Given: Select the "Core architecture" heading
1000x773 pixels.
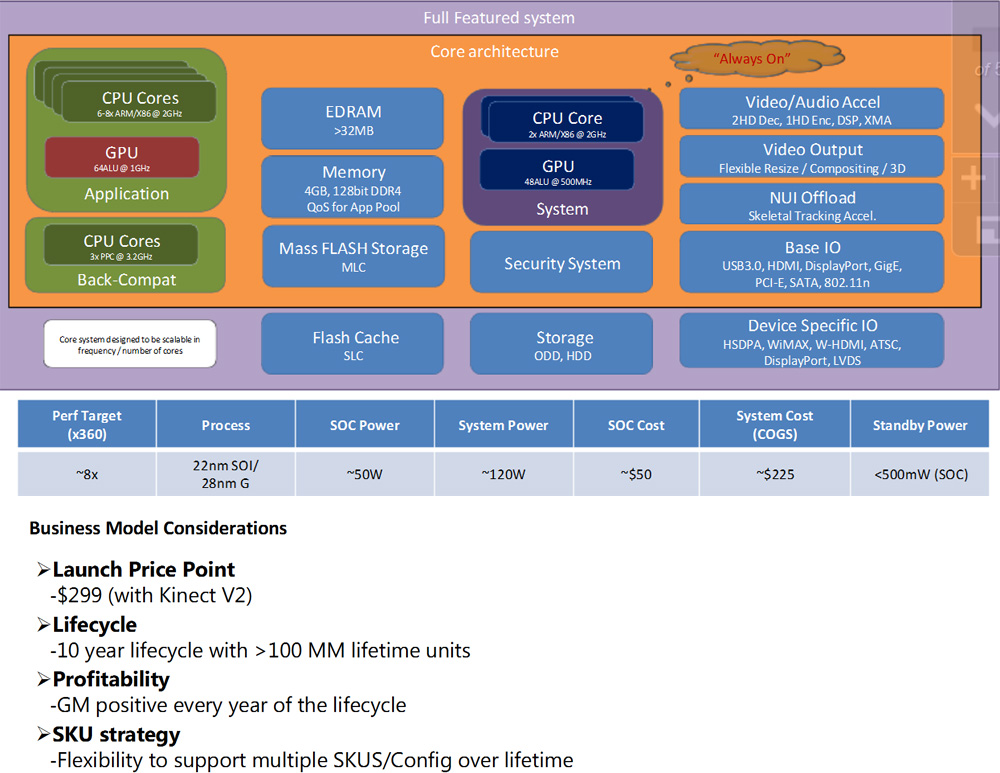Looking at the screenshot, I should [494, 52].
